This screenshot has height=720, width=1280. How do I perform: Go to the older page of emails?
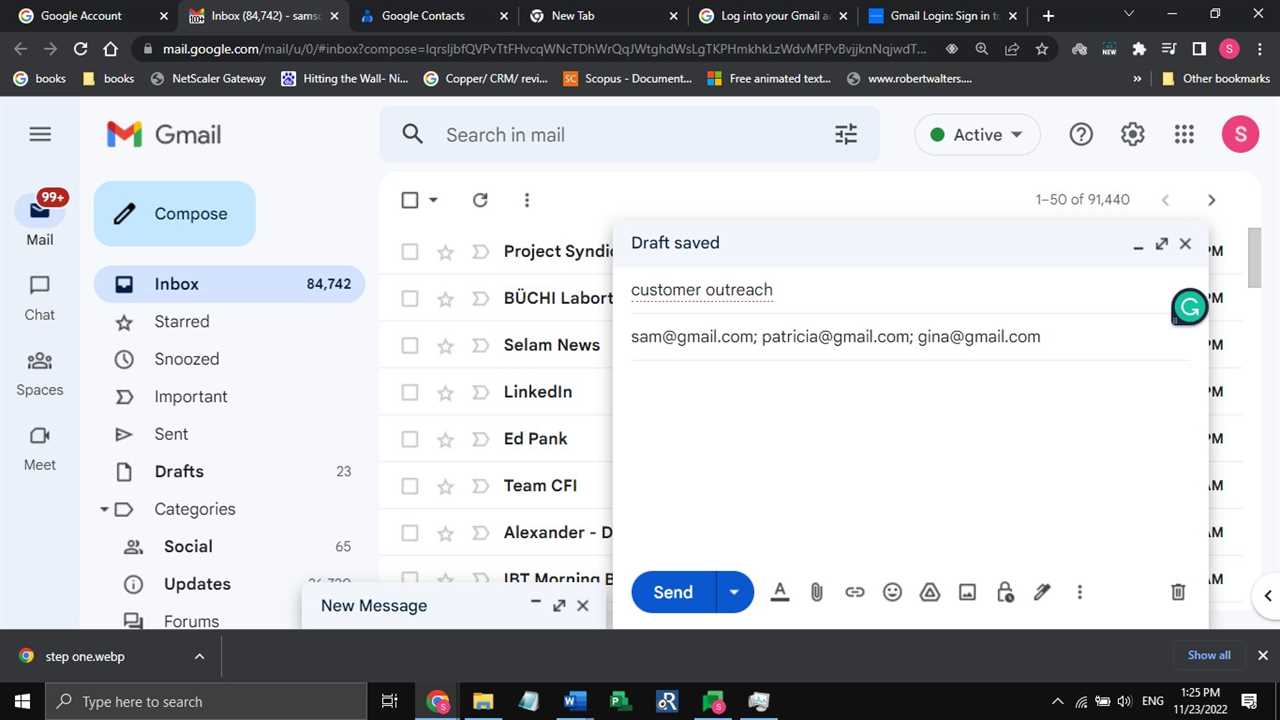tap(1211, 200)
